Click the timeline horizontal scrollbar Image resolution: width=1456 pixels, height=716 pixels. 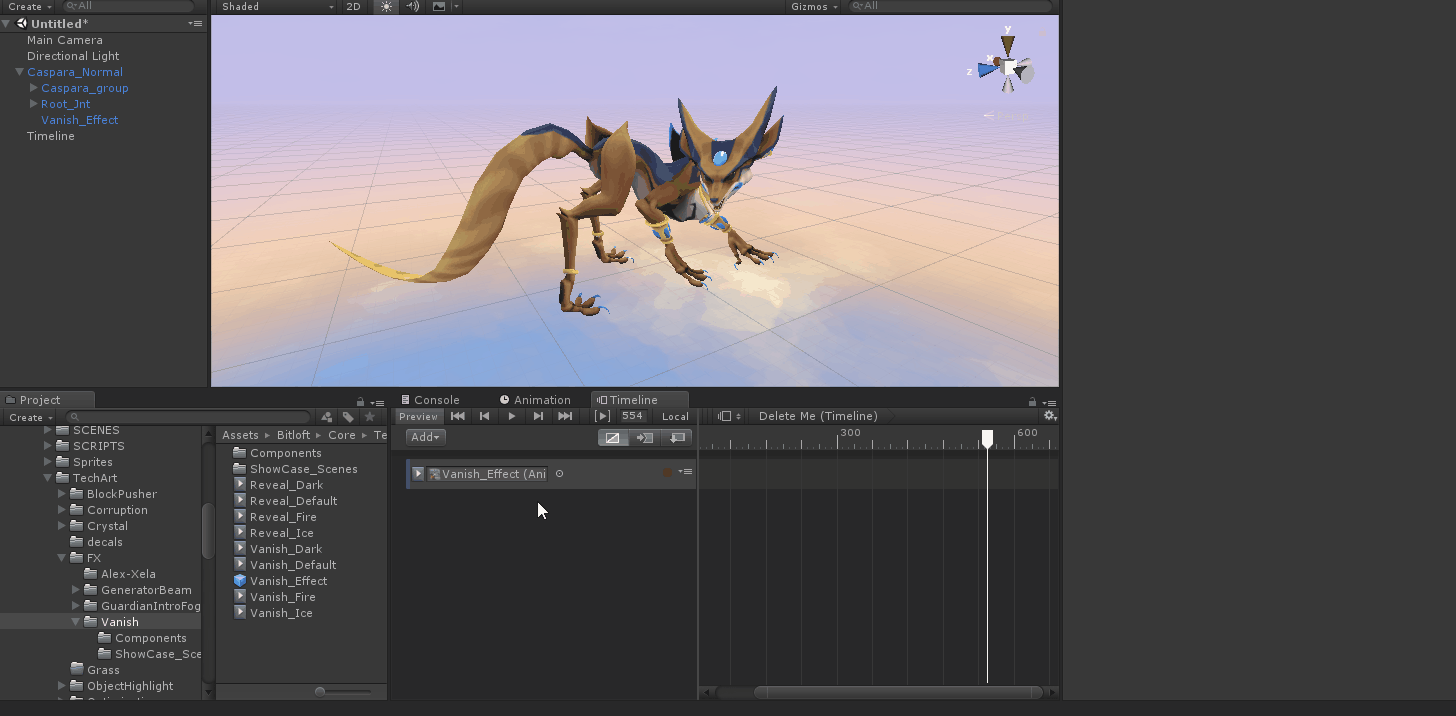(x=899, y=692)
